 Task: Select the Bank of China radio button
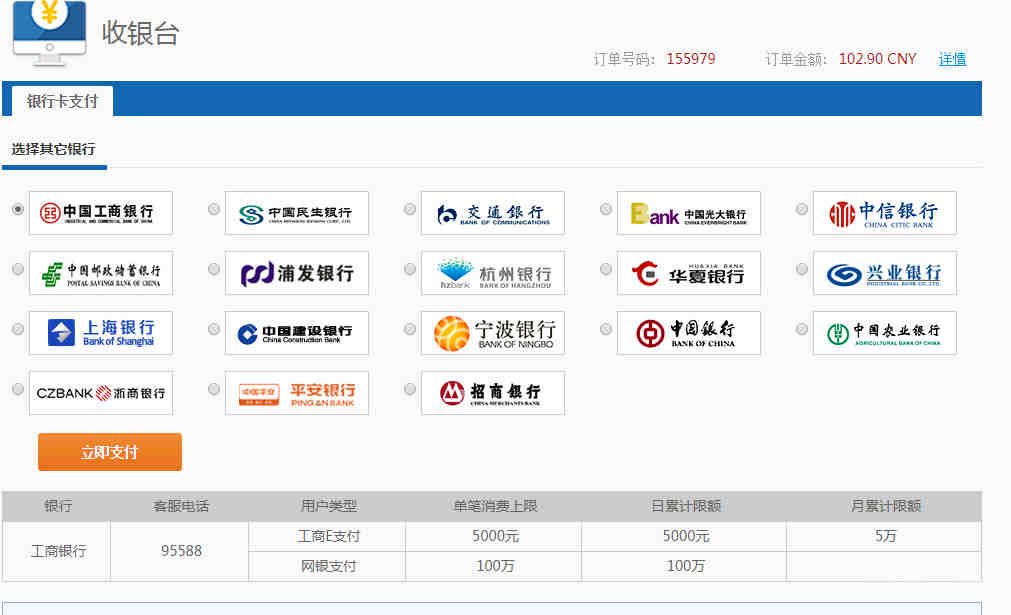(x=606, y=329)
